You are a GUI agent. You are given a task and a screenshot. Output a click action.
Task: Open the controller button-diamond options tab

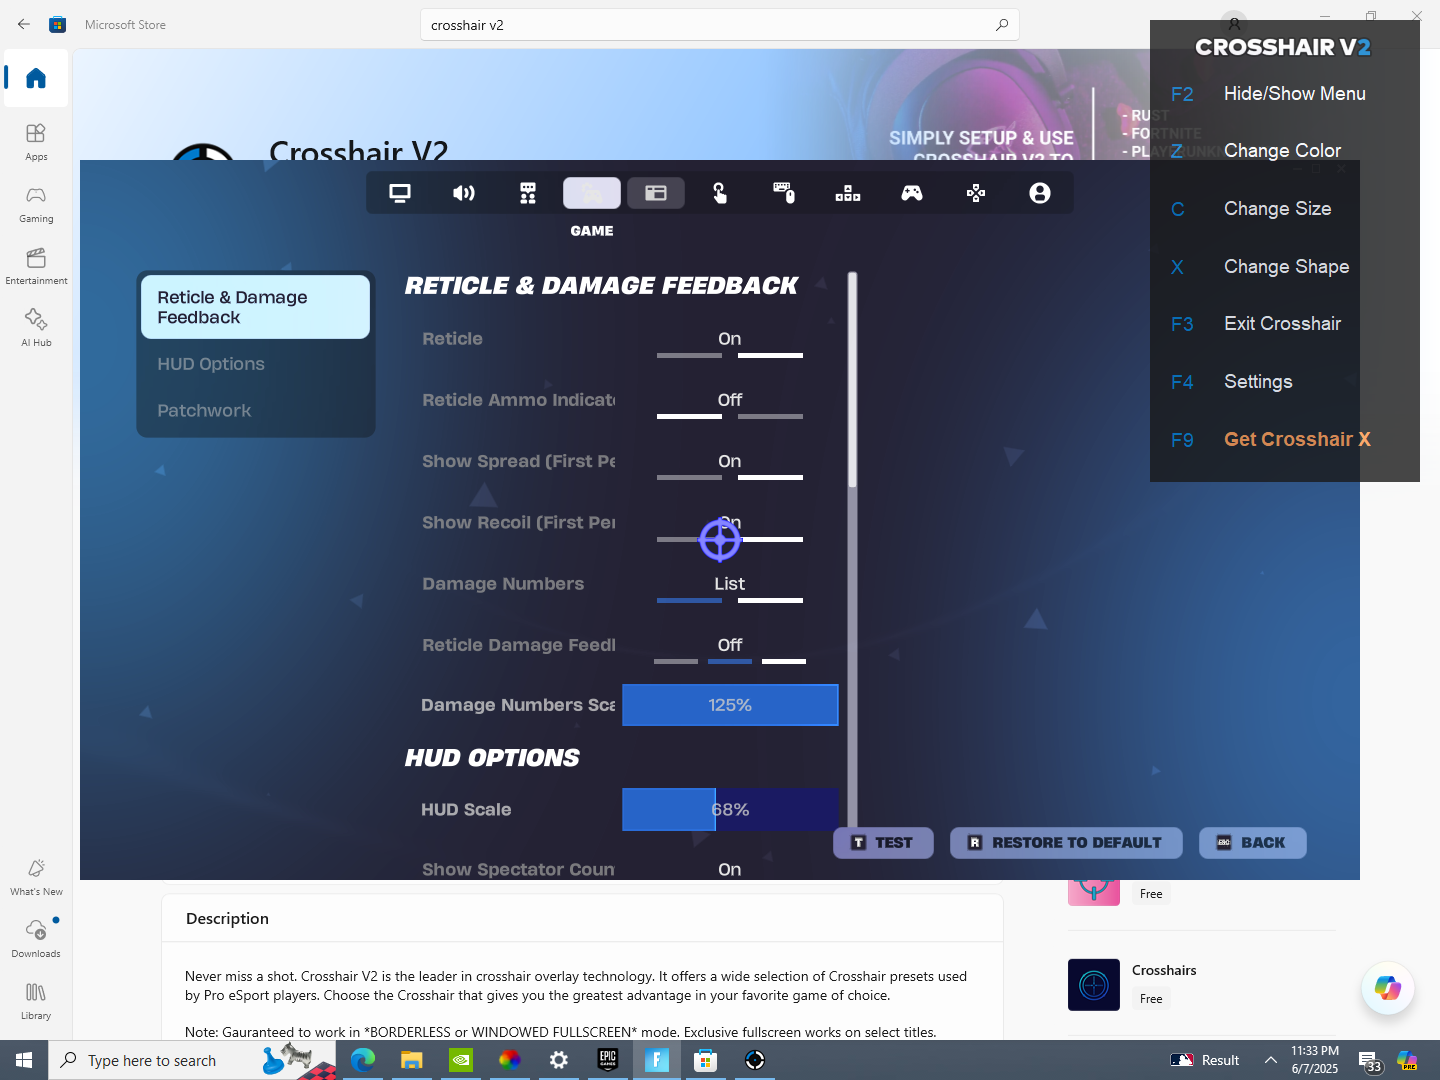pos(976,193)
